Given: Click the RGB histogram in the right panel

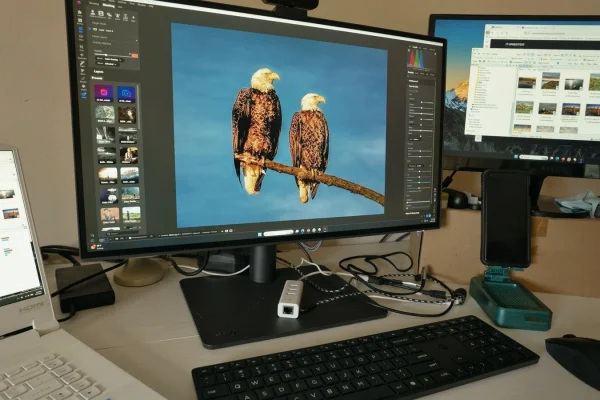Looking at the screenshot, I should (421, 59).
